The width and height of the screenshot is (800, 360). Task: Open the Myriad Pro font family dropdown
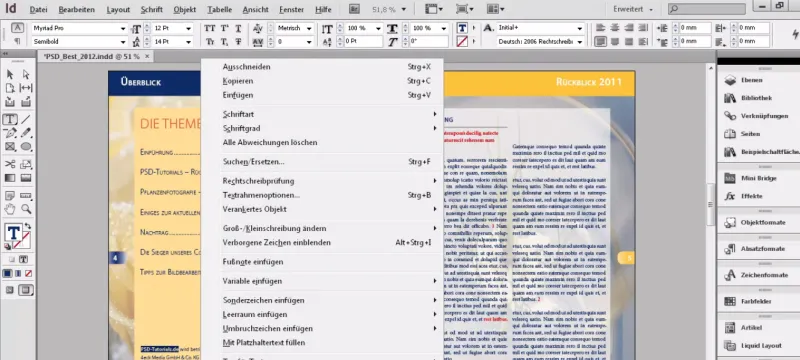(123, 29)
